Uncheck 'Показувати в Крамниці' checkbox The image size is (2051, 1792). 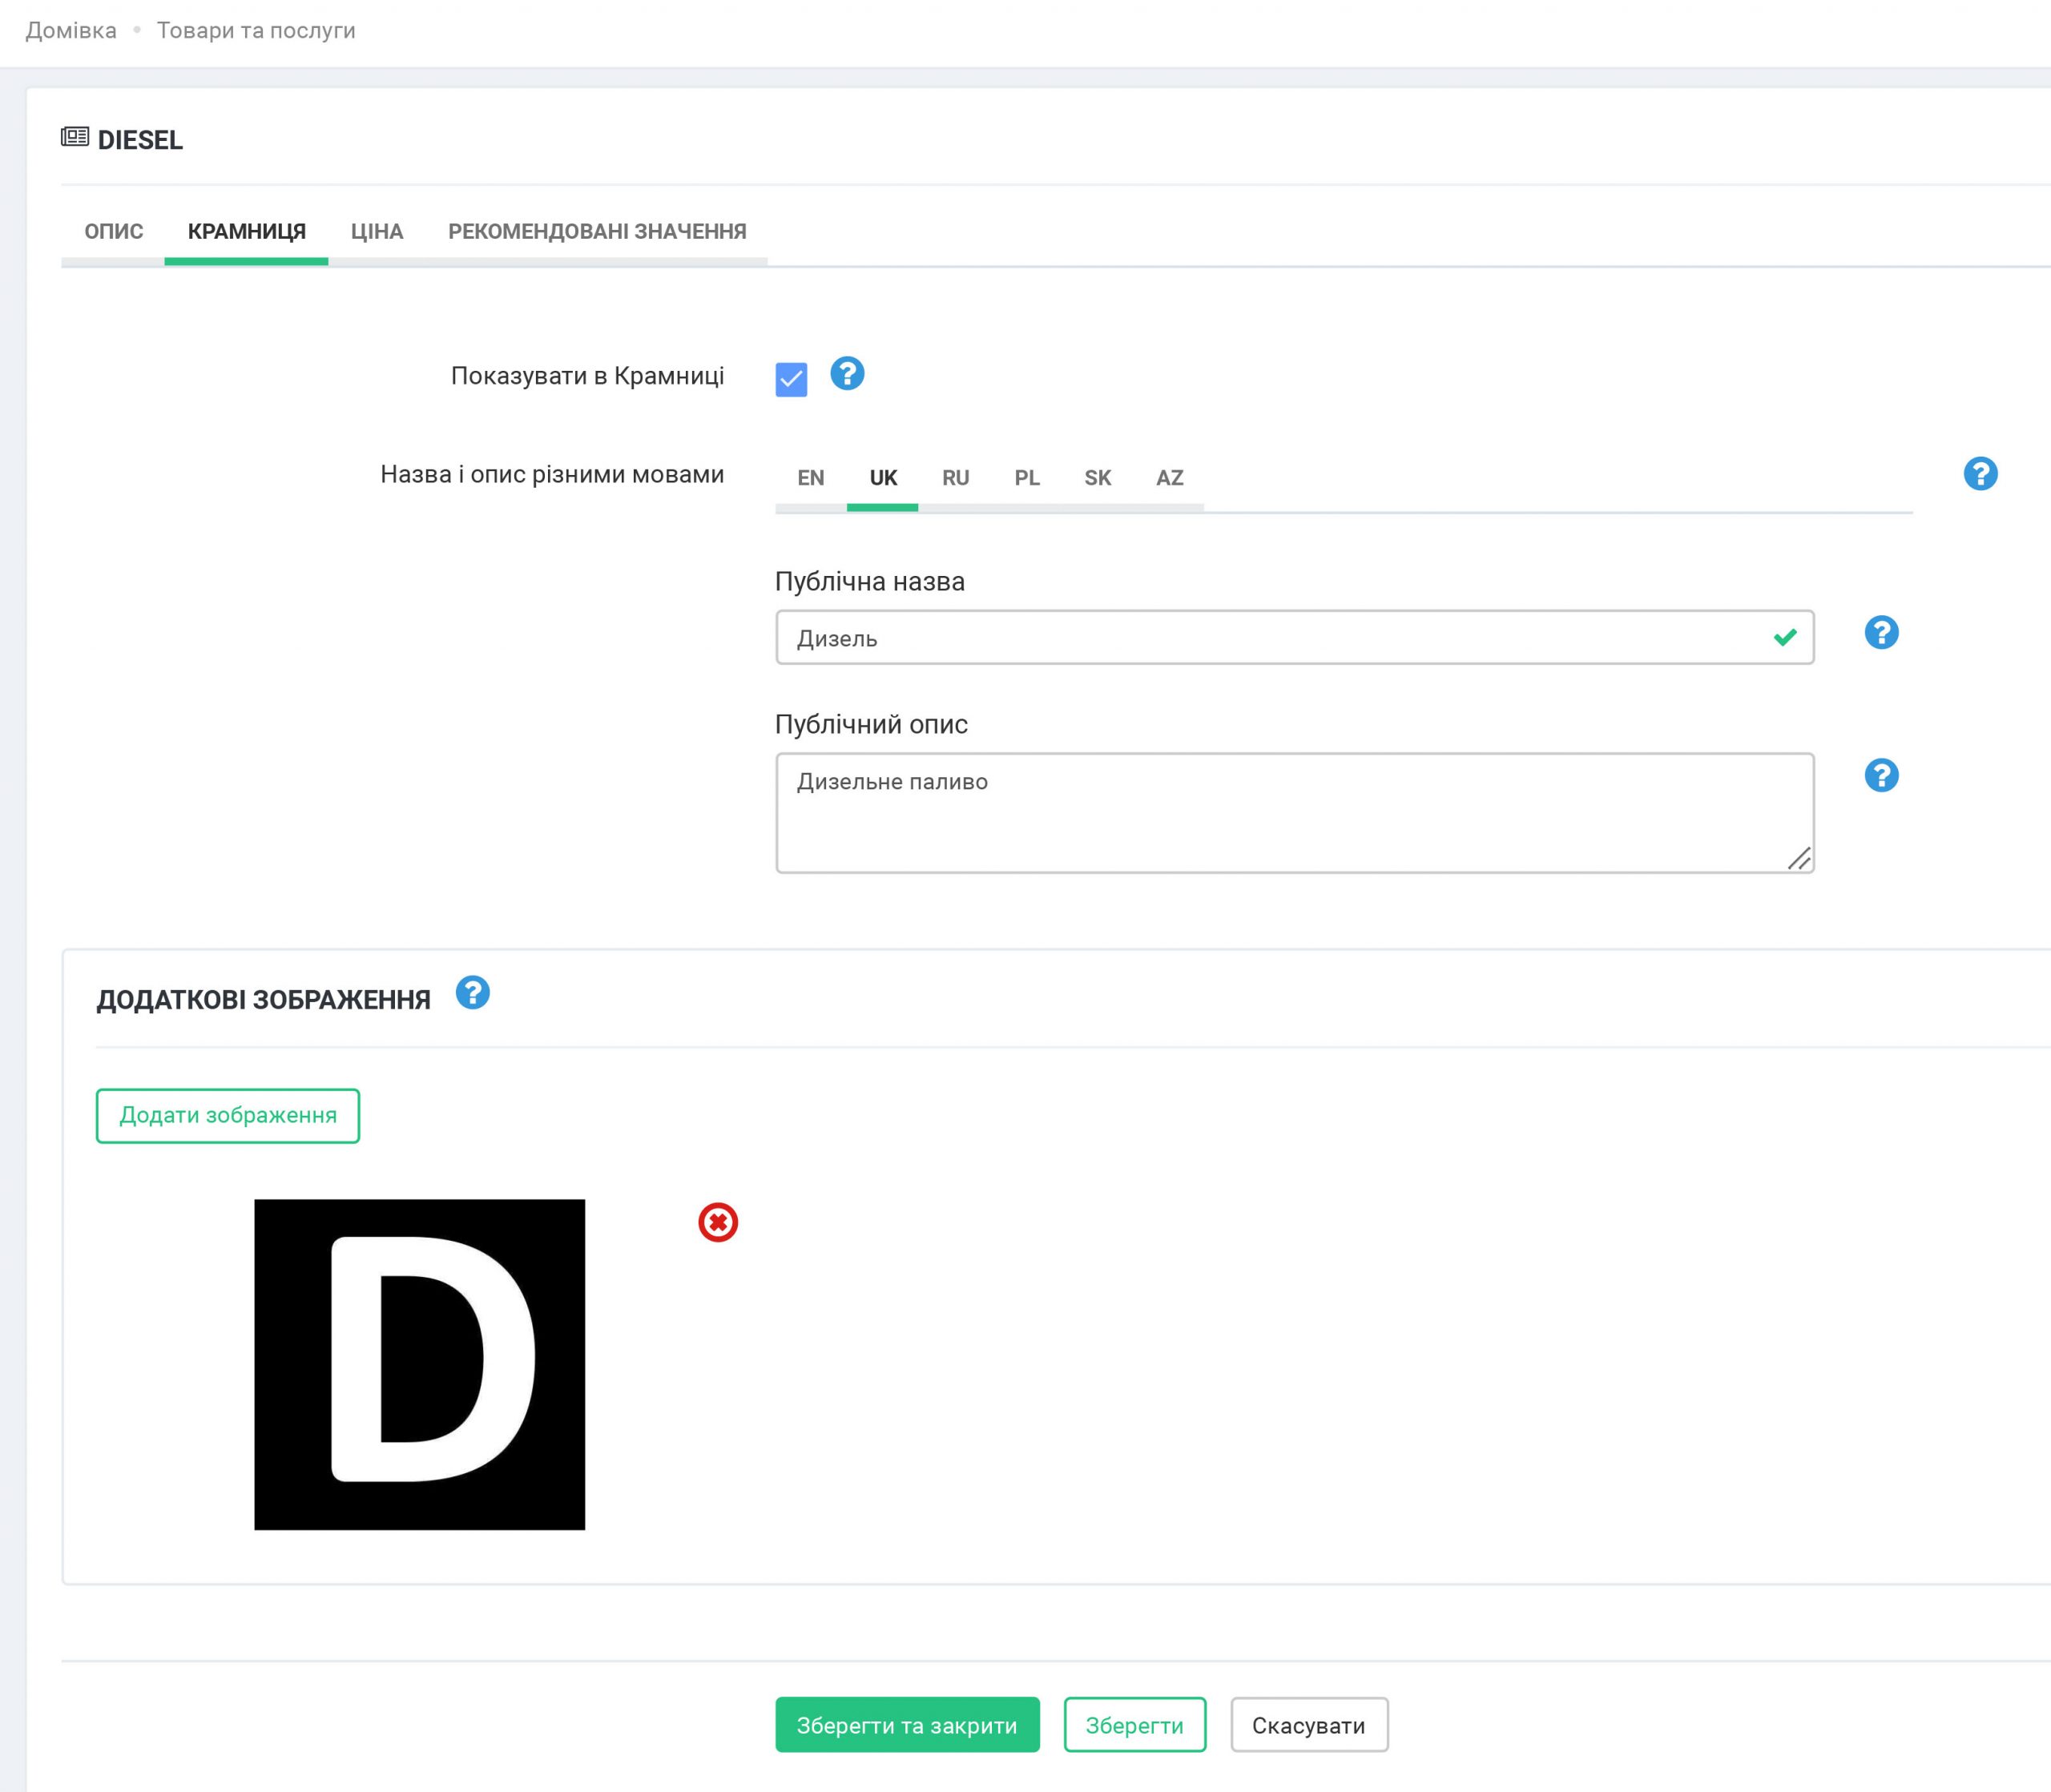point(791,380)
